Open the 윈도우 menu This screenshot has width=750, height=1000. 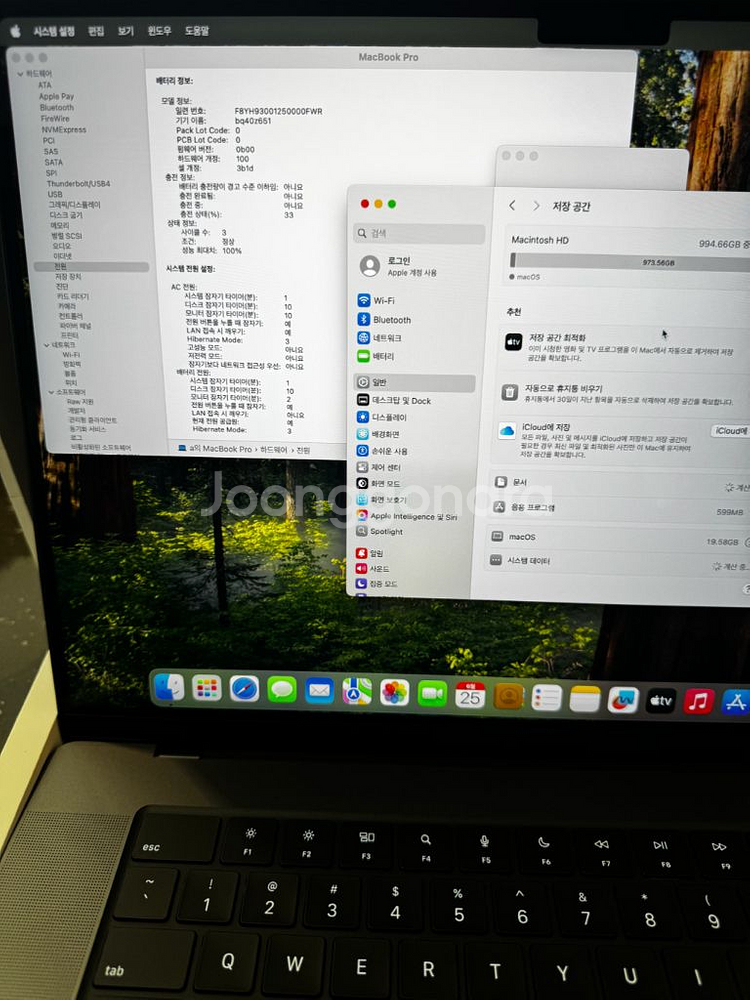[x=159, y=31]
